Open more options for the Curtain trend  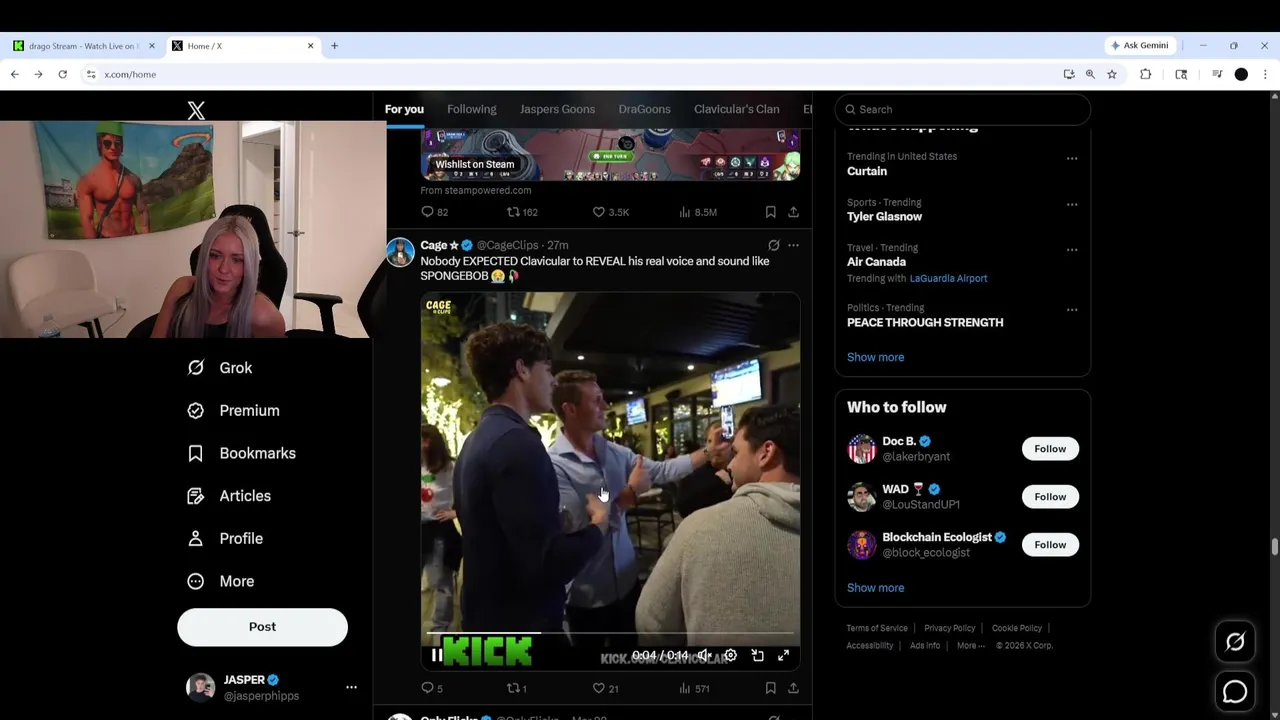click(x=1072, y=158)
